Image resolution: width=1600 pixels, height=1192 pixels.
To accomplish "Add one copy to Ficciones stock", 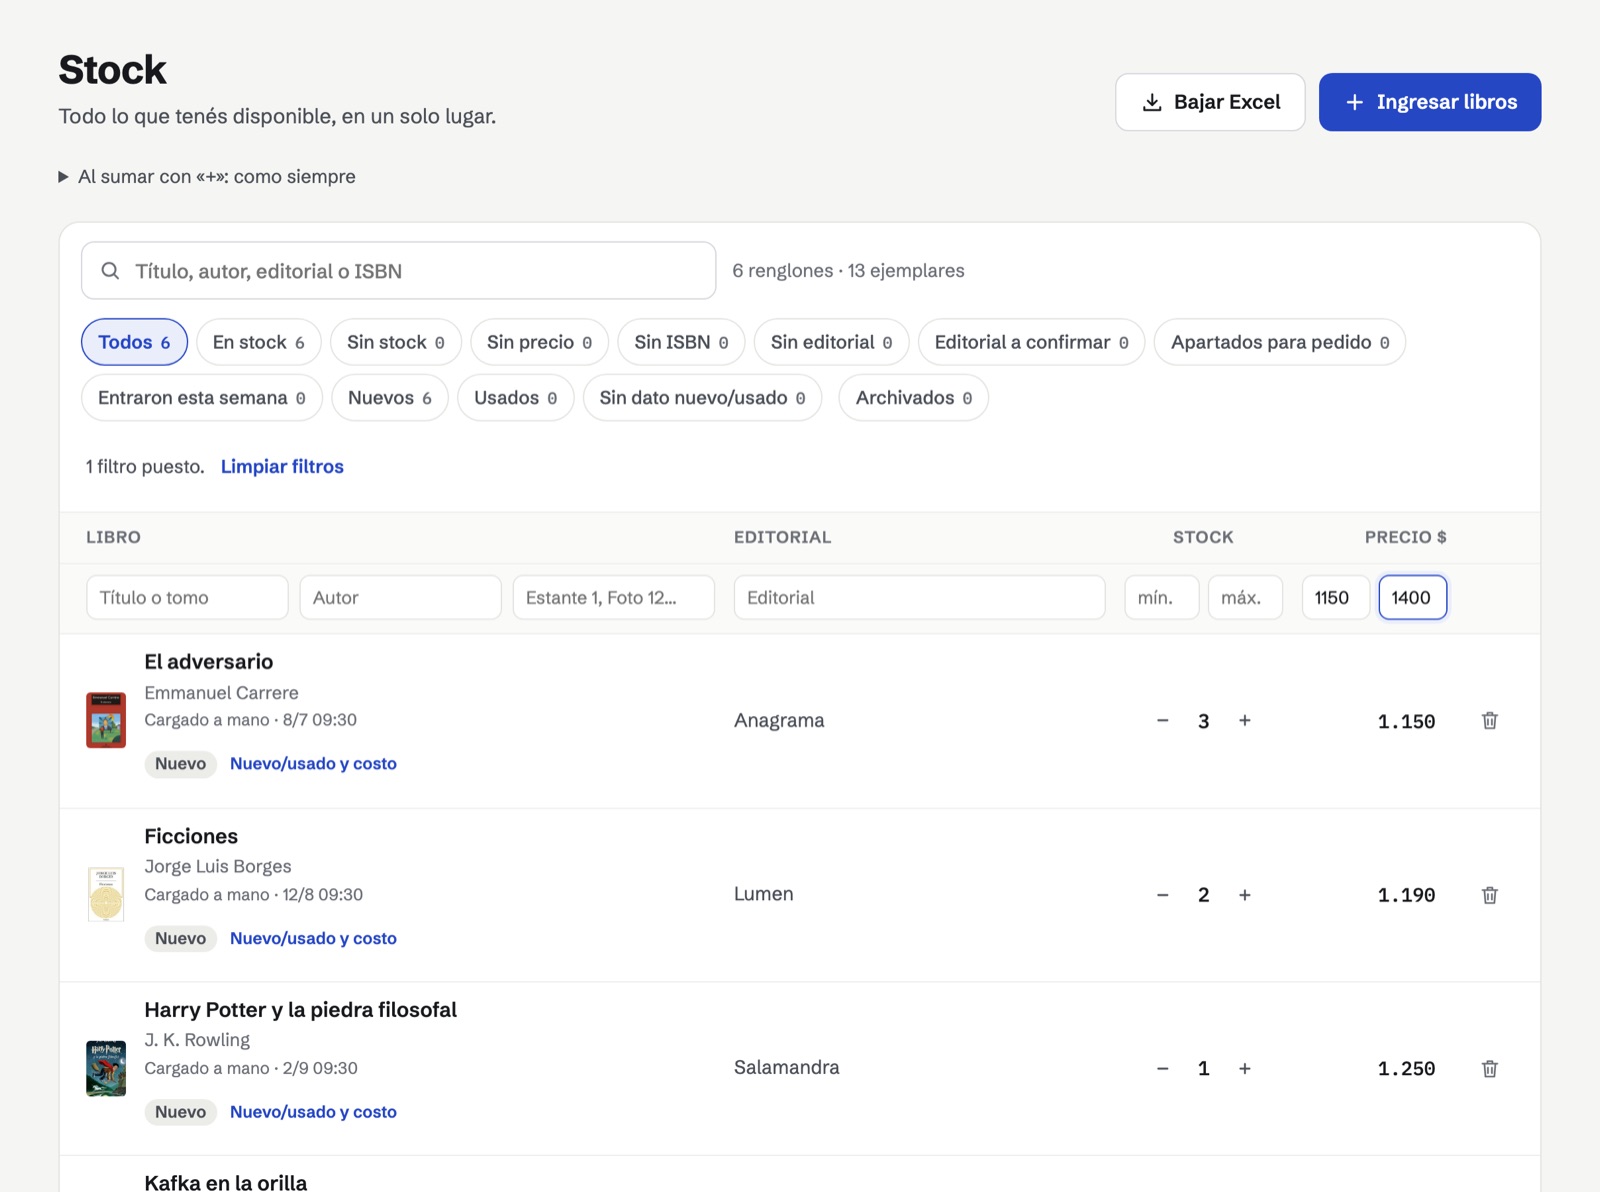I will click(x=1245, y=895).
